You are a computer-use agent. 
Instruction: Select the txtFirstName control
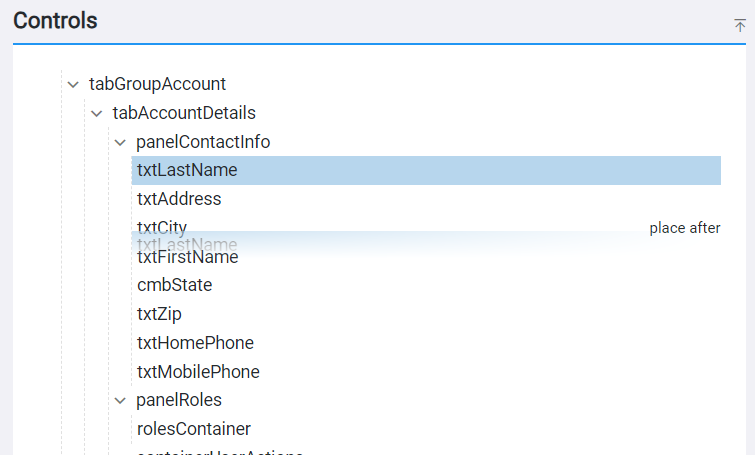[x=188, y=258]
